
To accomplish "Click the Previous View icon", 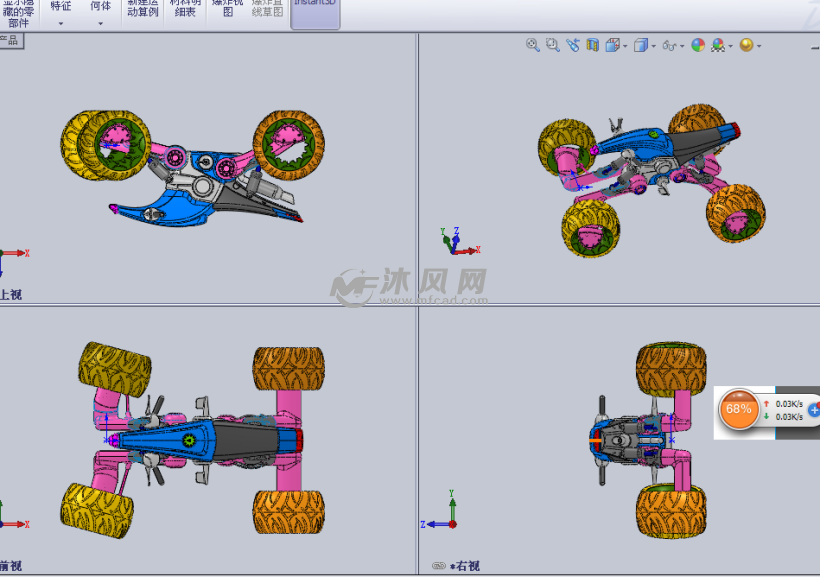I will click(x=572, y=45).
